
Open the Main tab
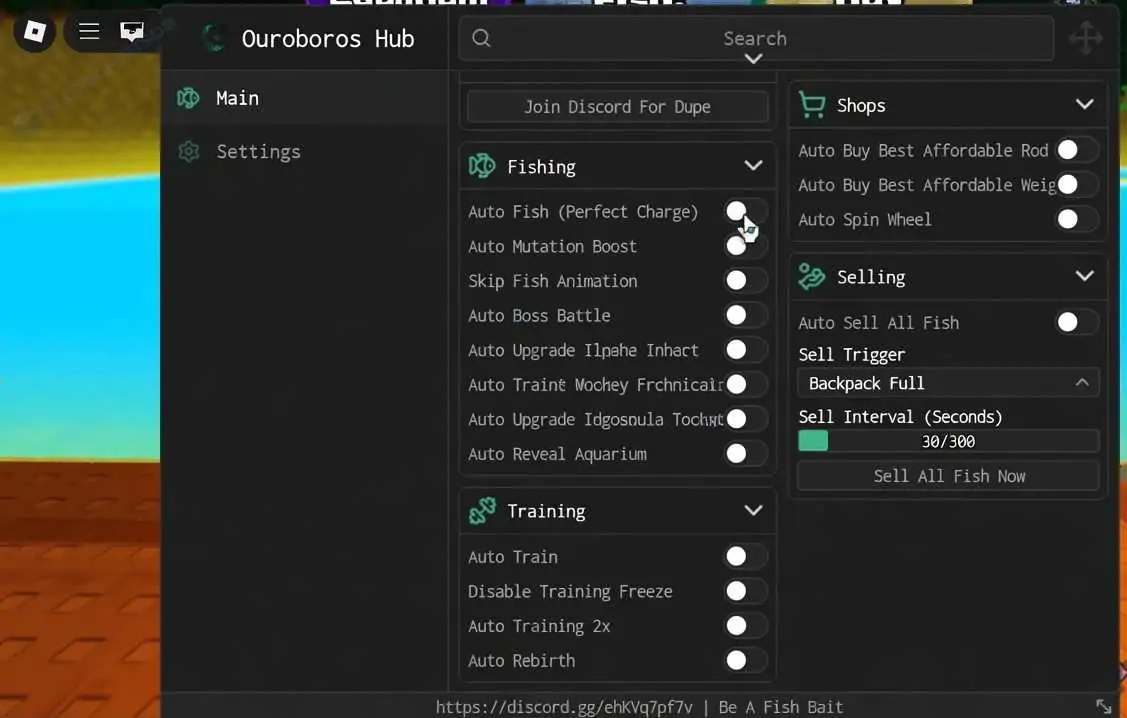click(x=305, y=98)
